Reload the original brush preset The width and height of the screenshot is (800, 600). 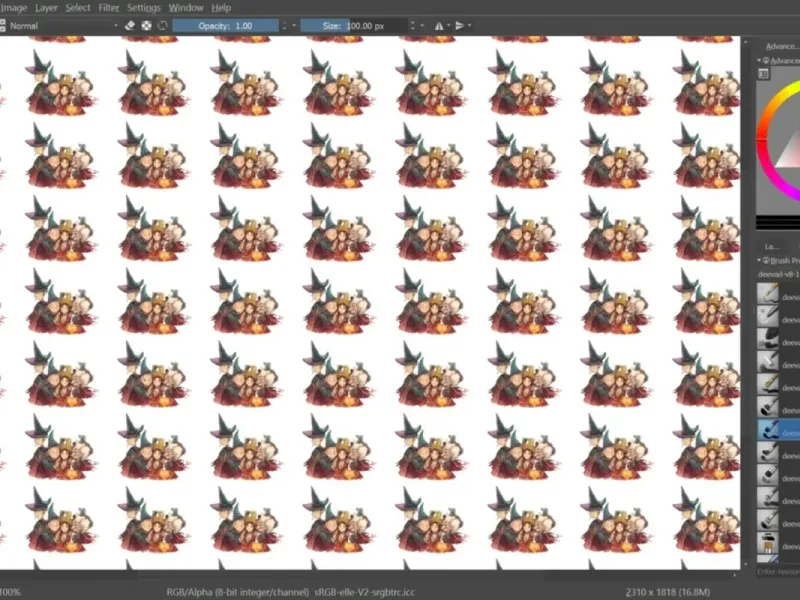[x=163, y=26]
